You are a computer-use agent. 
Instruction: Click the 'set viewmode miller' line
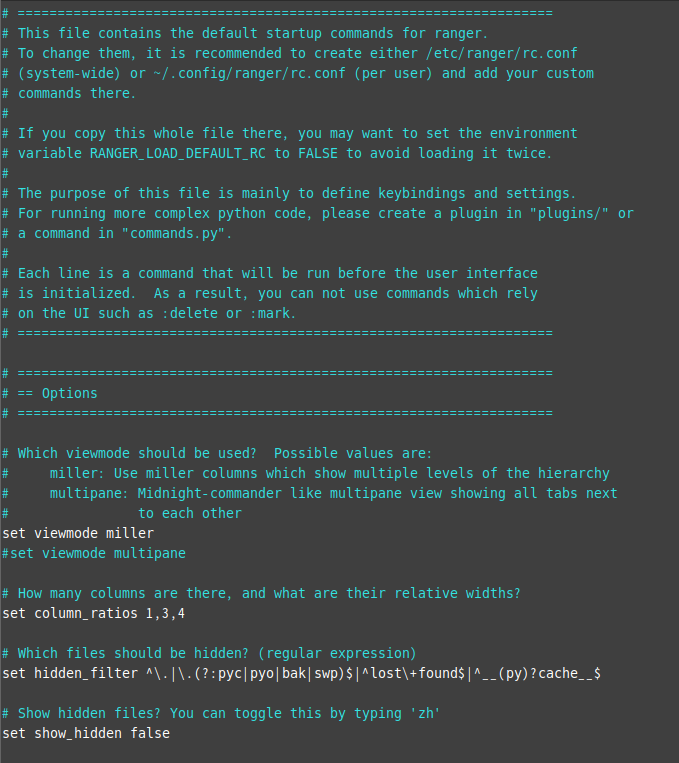(78, 533)
